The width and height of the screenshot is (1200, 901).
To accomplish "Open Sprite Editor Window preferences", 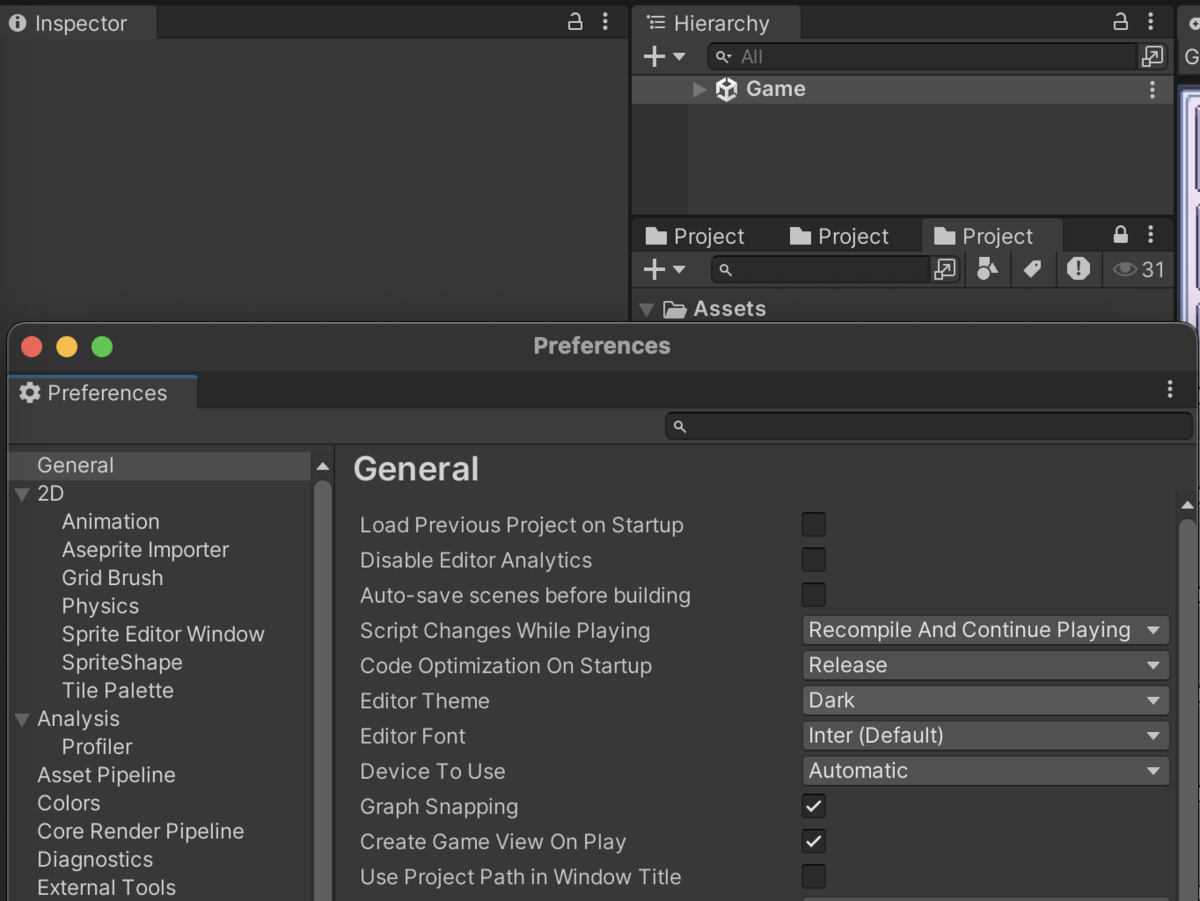I will click(163, 633).
